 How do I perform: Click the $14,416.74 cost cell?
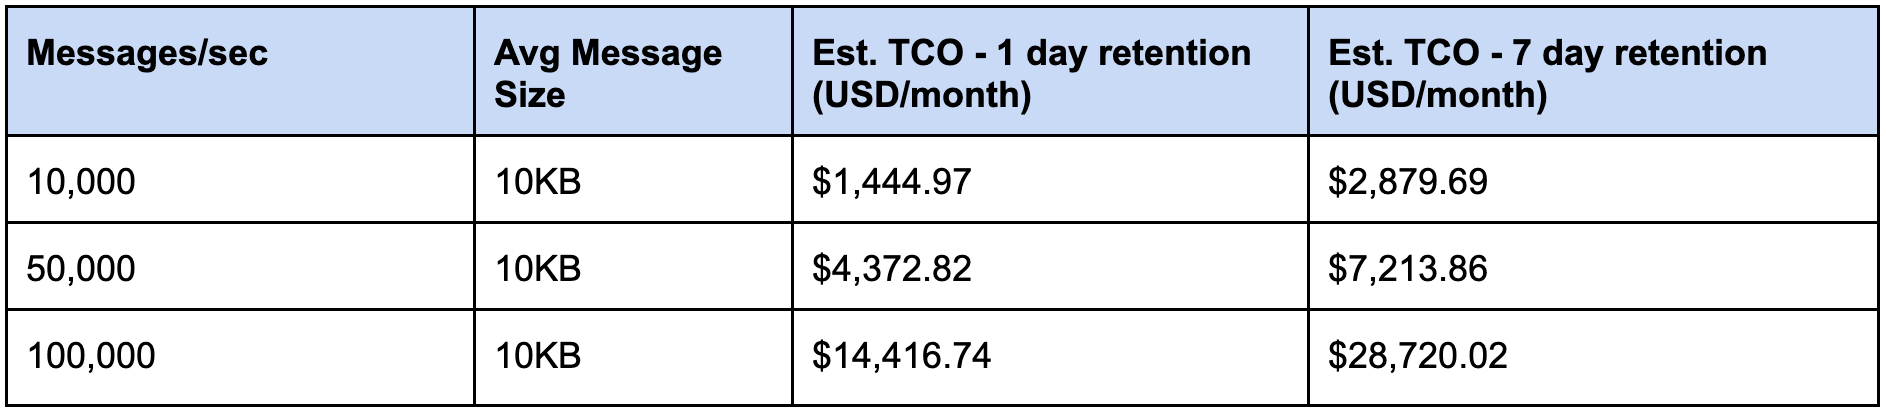901,356
